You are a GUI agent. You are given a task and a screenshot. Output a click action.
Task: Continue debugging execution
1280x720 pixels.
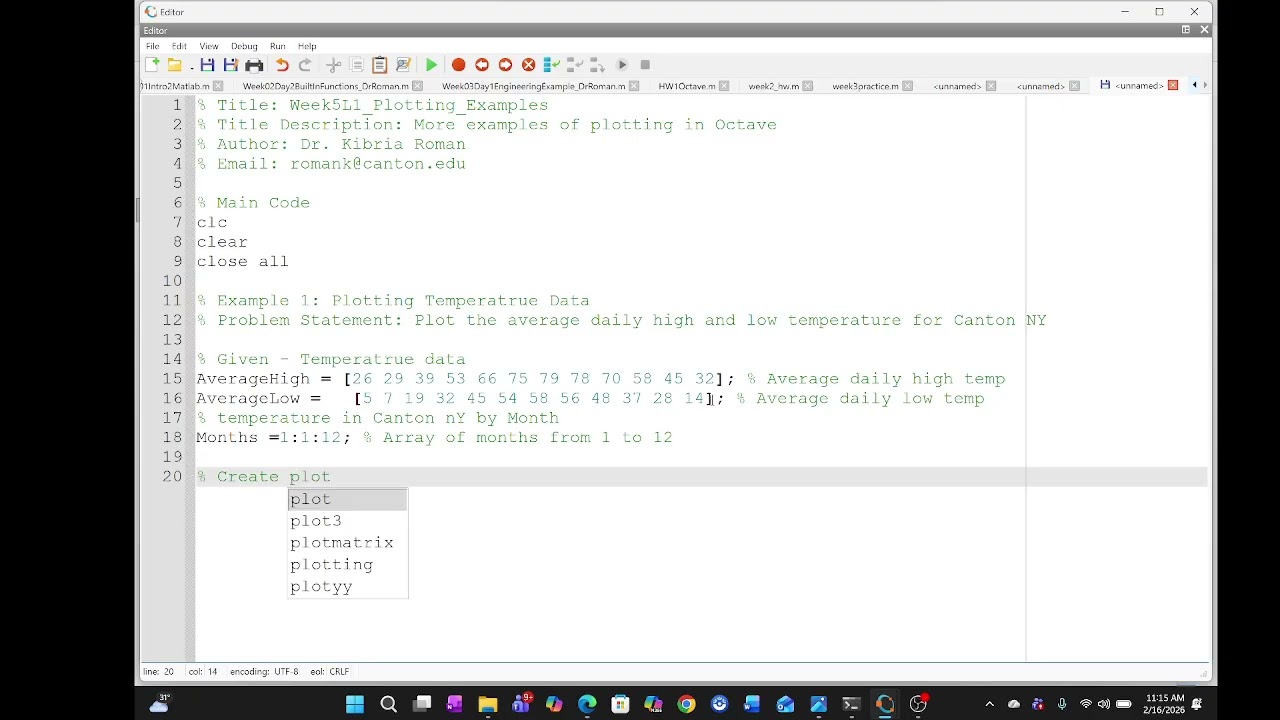pyautogui.click(x=622, y=65)
